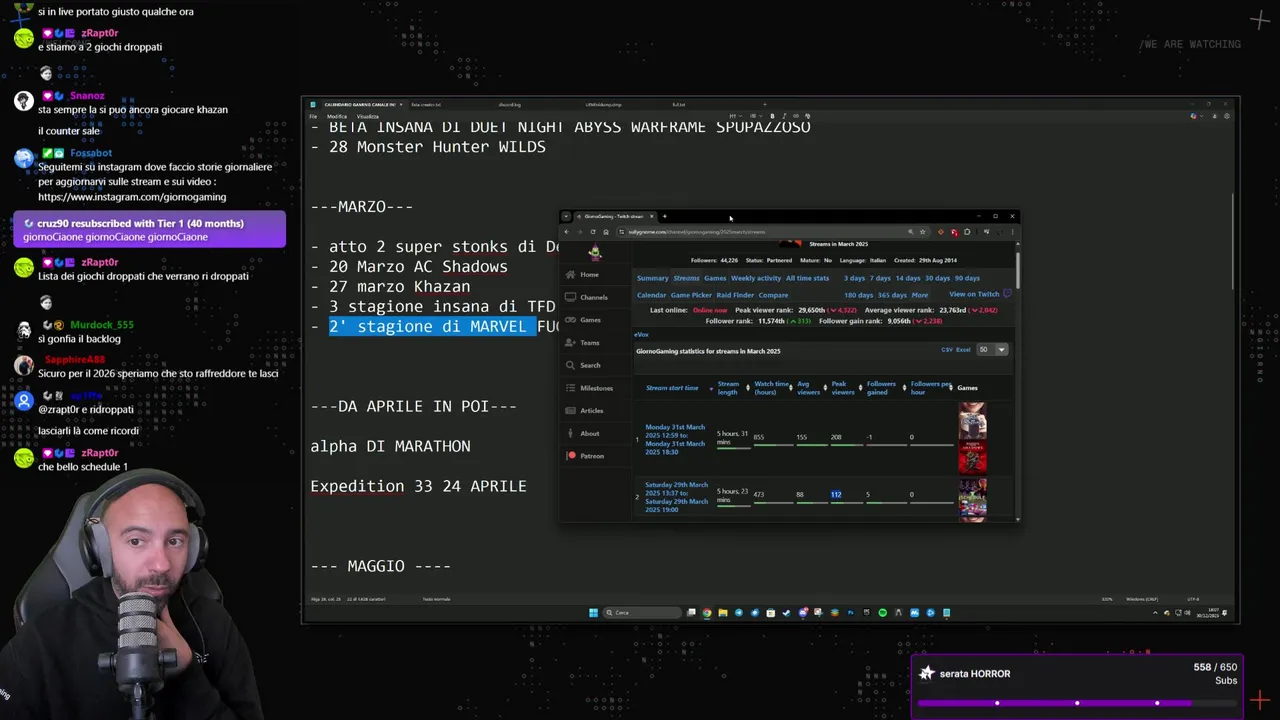Click the browser home button
The height and width of the screenshot is (720, 1280).
point(605,232)
